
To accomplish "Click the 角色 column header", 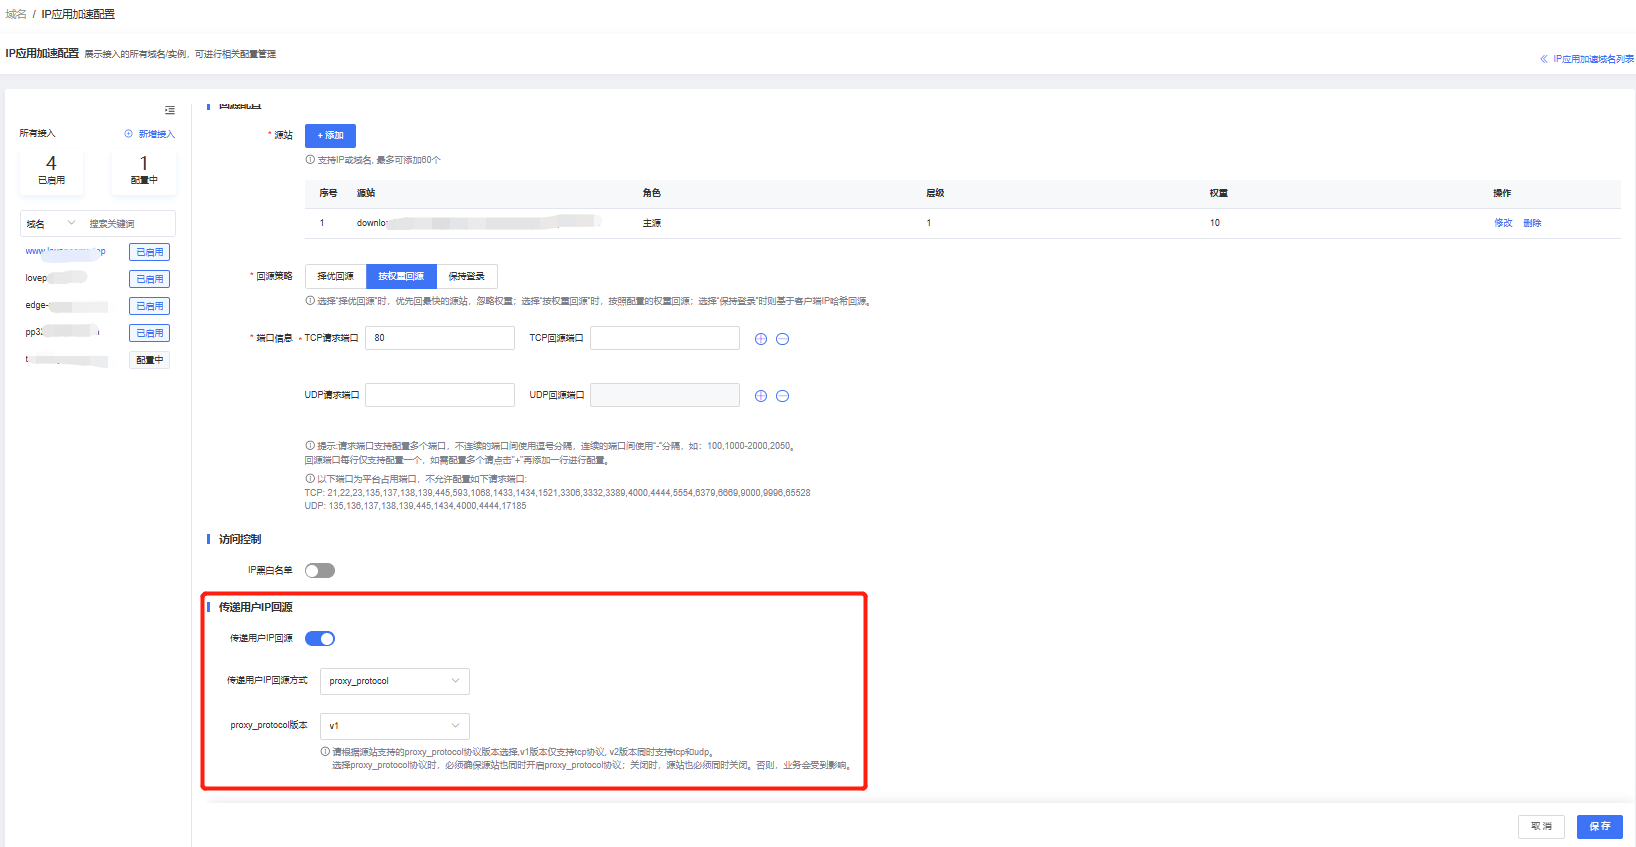I will 652,193.
